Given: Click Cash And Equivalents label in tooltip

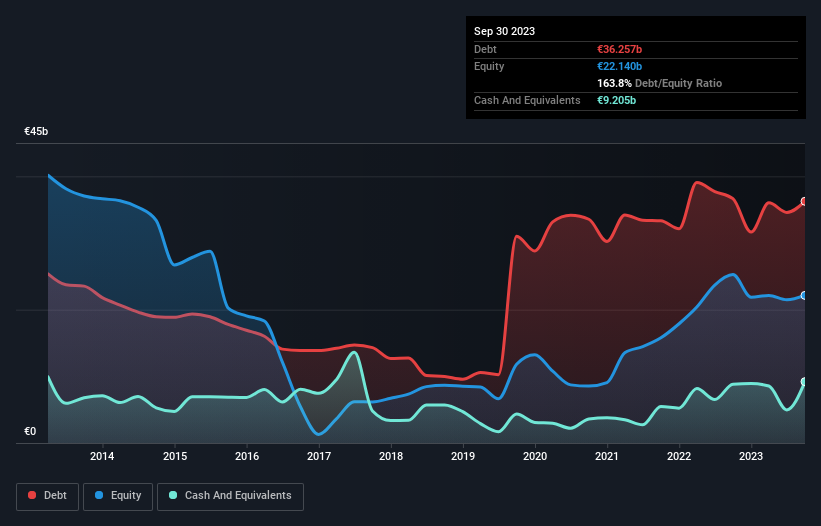Looking at the screenshot, I should (527, 100).
